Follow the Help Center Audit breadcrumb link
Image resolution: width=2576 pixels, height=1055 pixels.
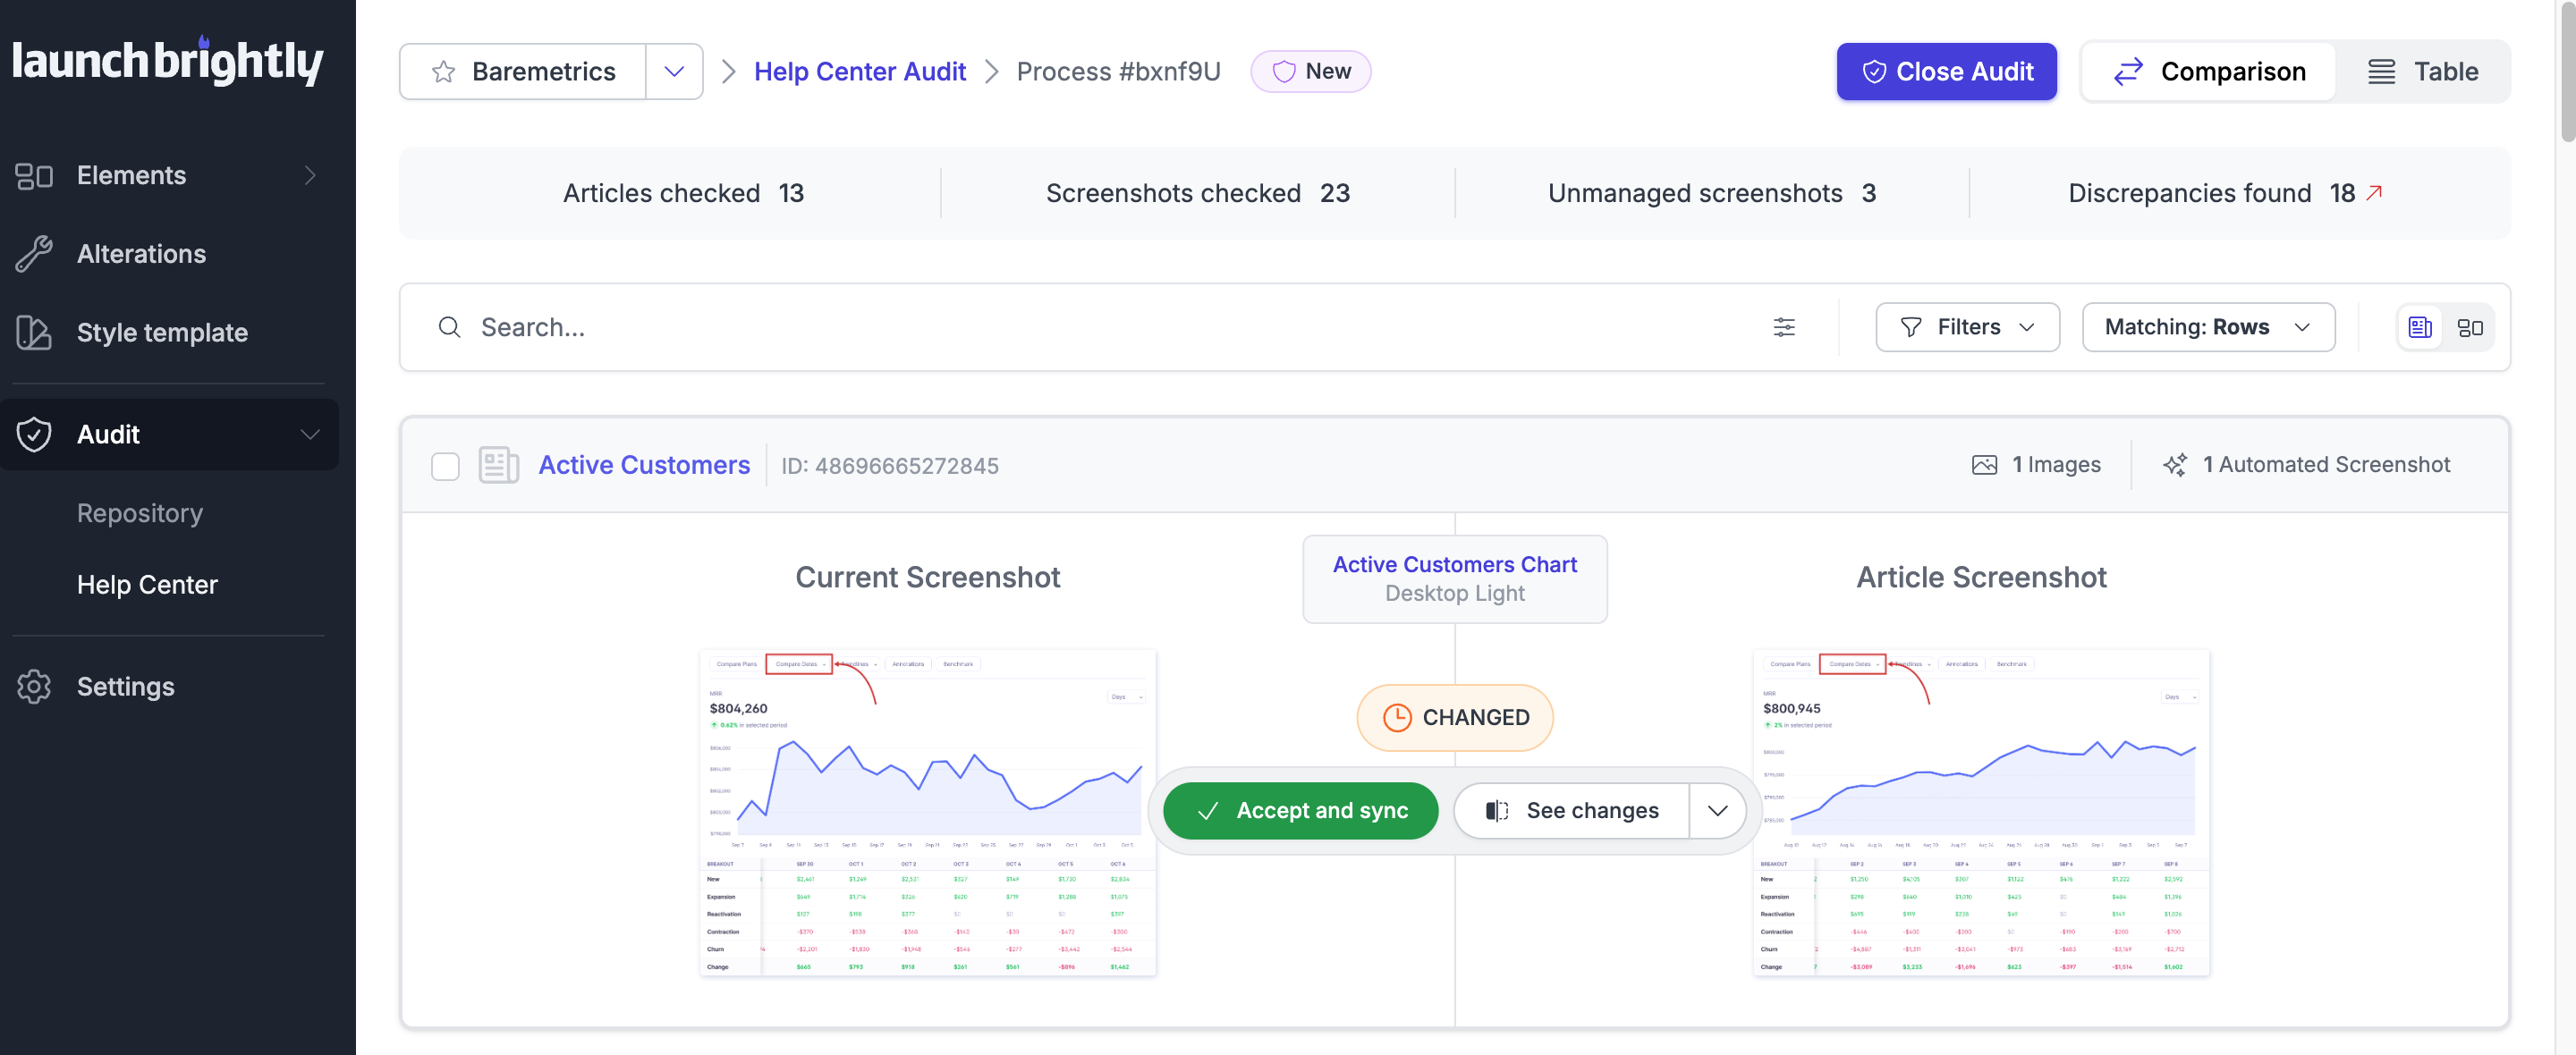[859, 72]
